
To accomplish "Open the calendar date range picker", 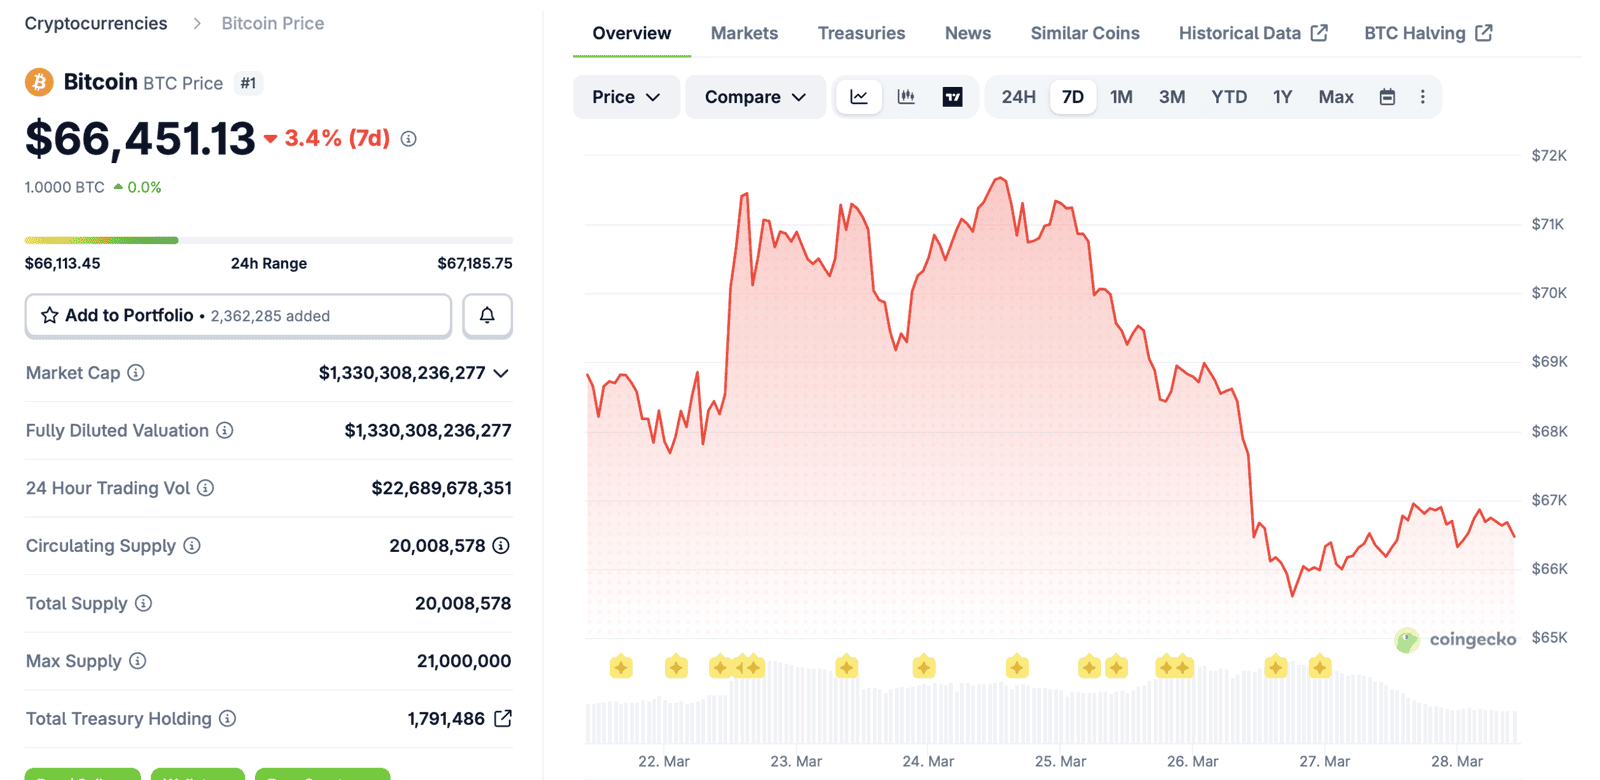I will (1387, 97).
